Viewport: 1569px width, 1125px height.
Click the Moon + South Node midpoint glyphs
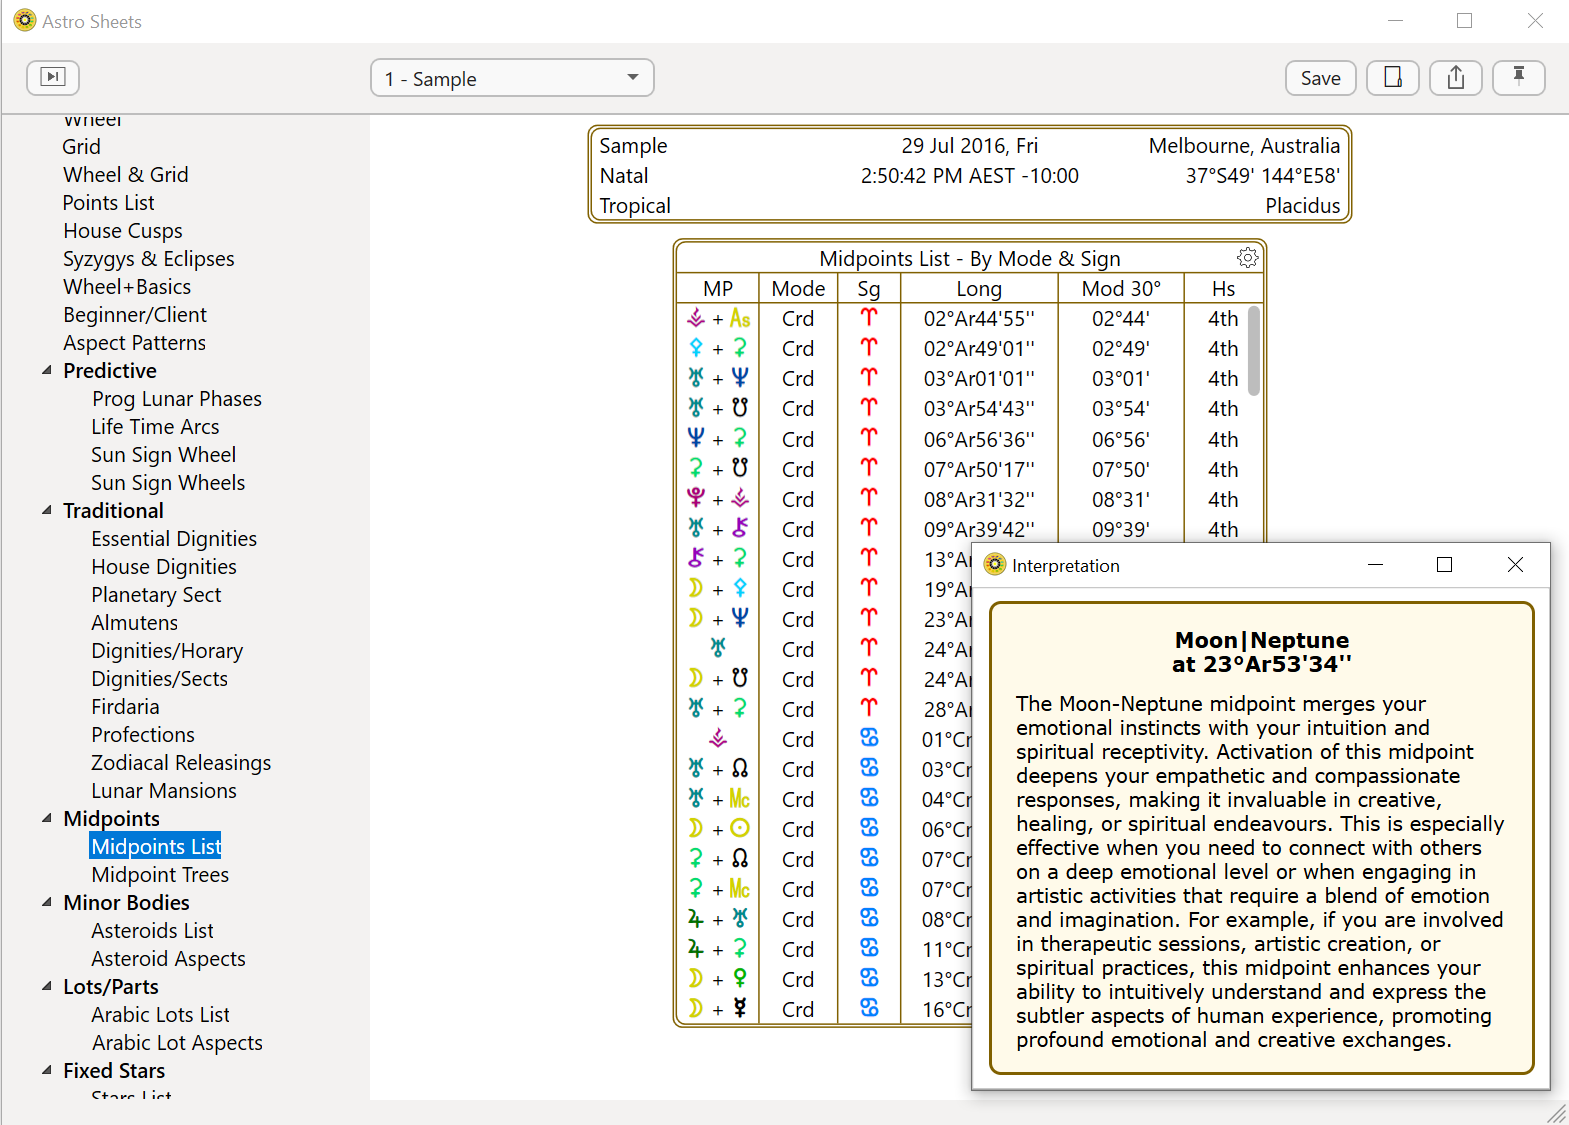(x=718, y=678)
